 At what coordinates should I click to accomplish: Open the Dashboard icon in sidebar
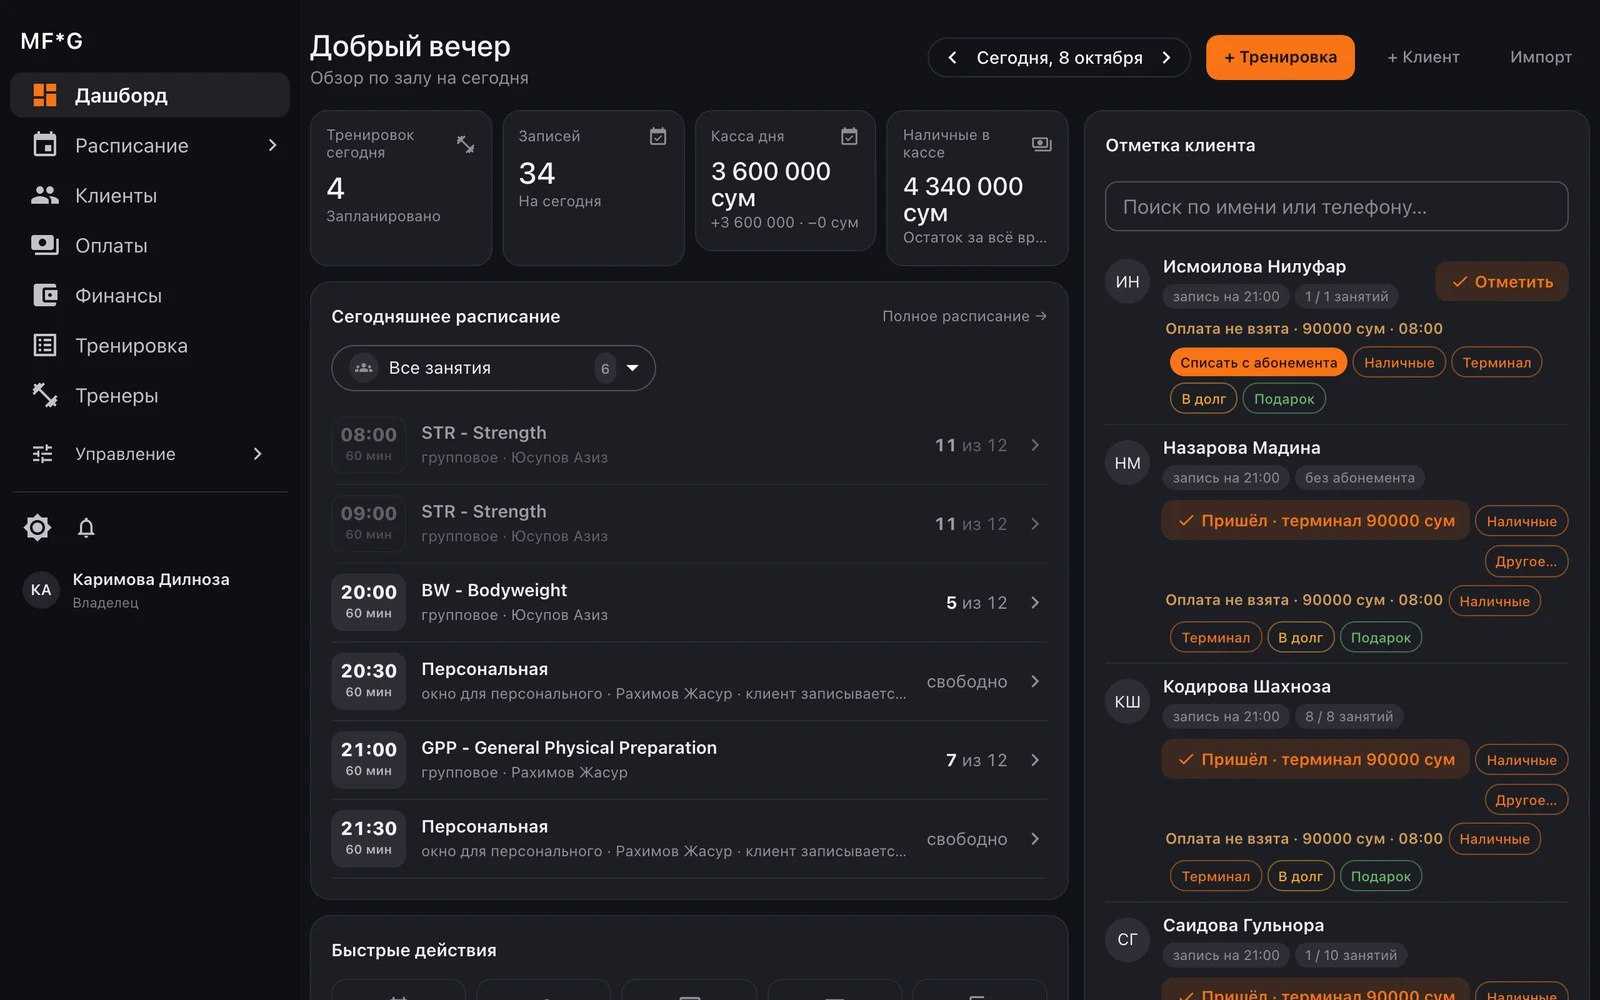point(45,95)
